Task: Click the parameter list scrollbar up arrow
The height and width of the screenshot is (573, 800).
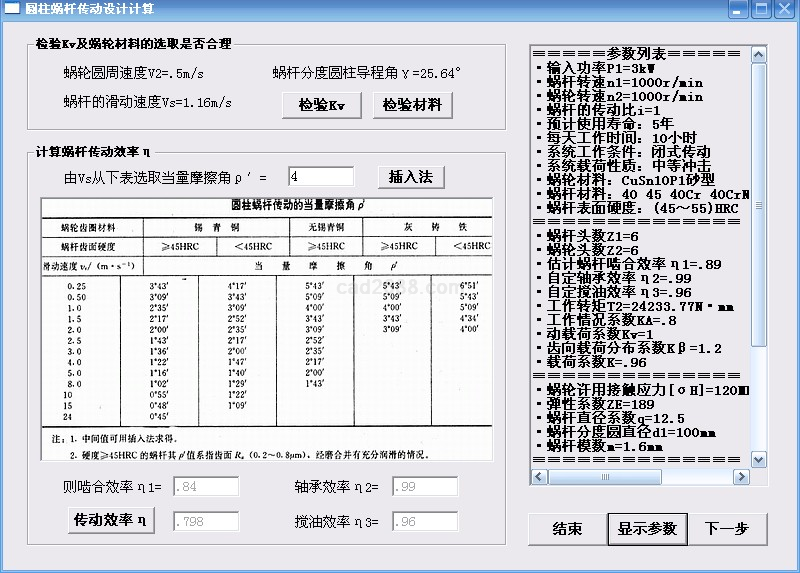Action: click(759, 54)
